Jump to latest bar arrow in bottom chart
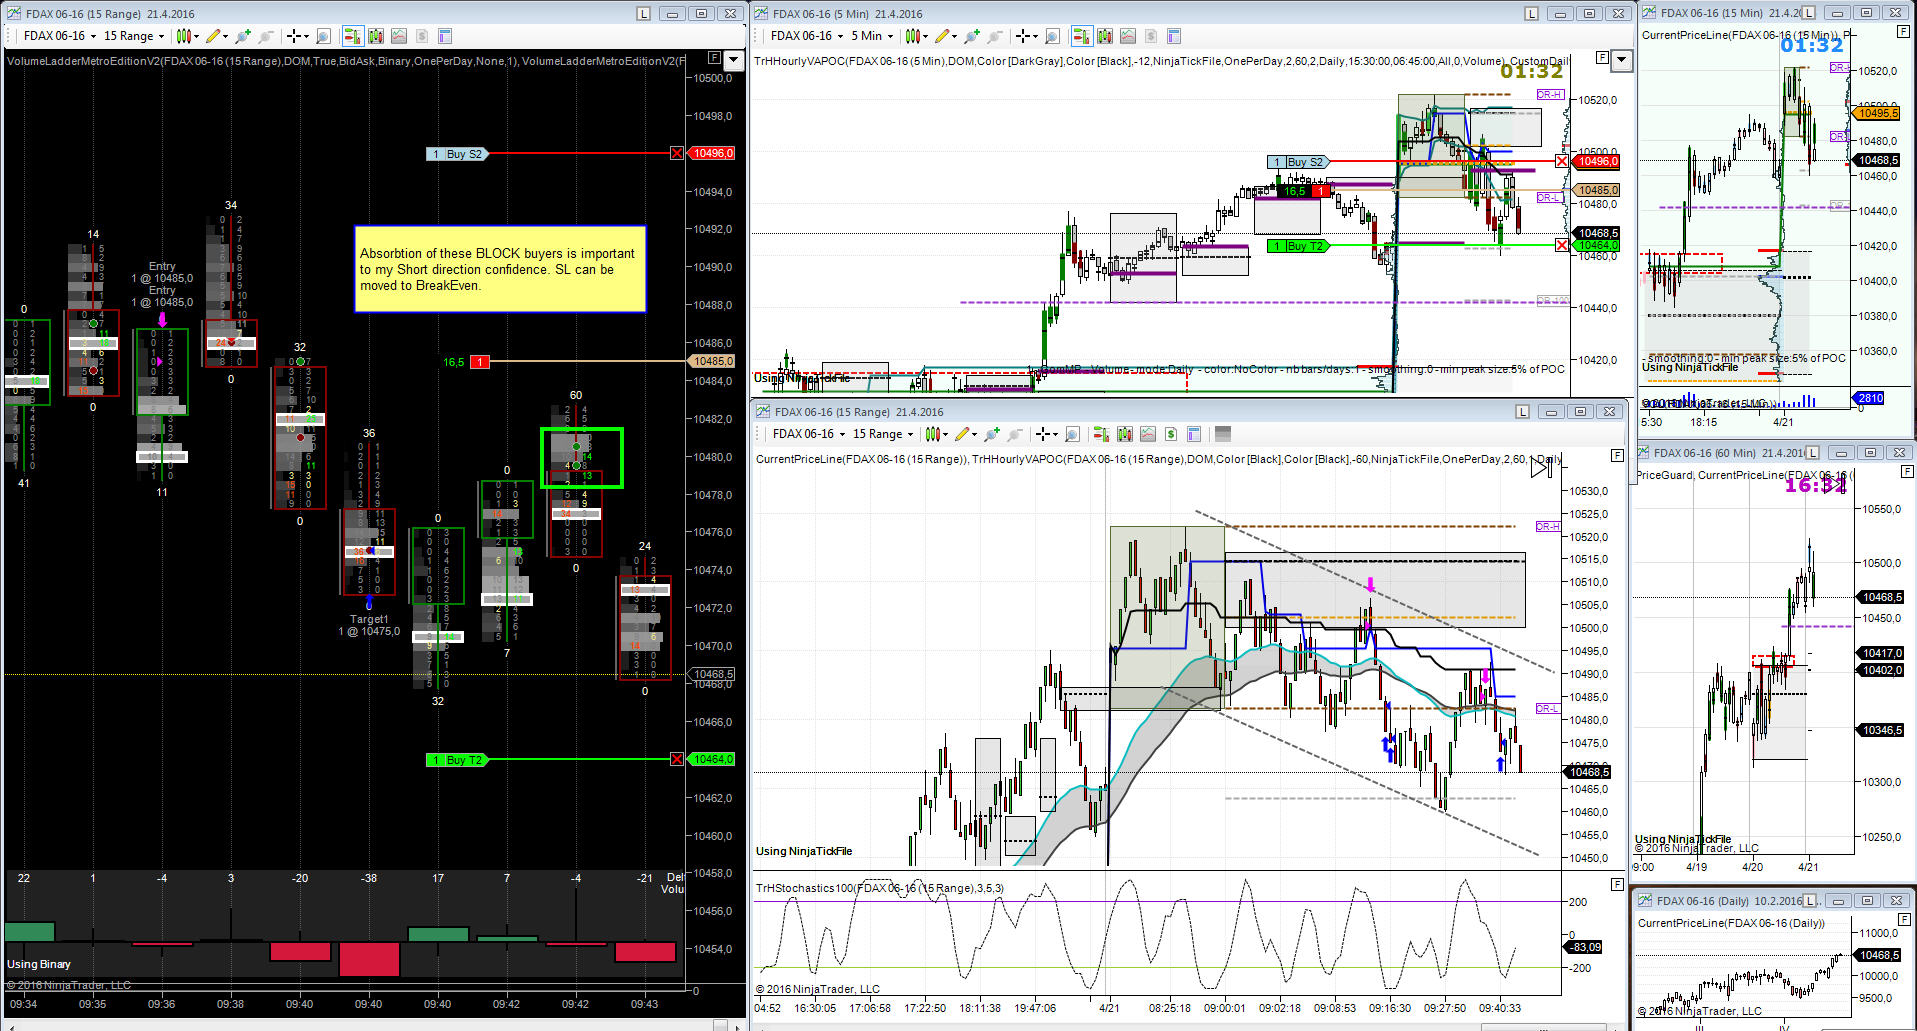Viewport: 1917px width, 1031px height. (x=1541, y=467)
